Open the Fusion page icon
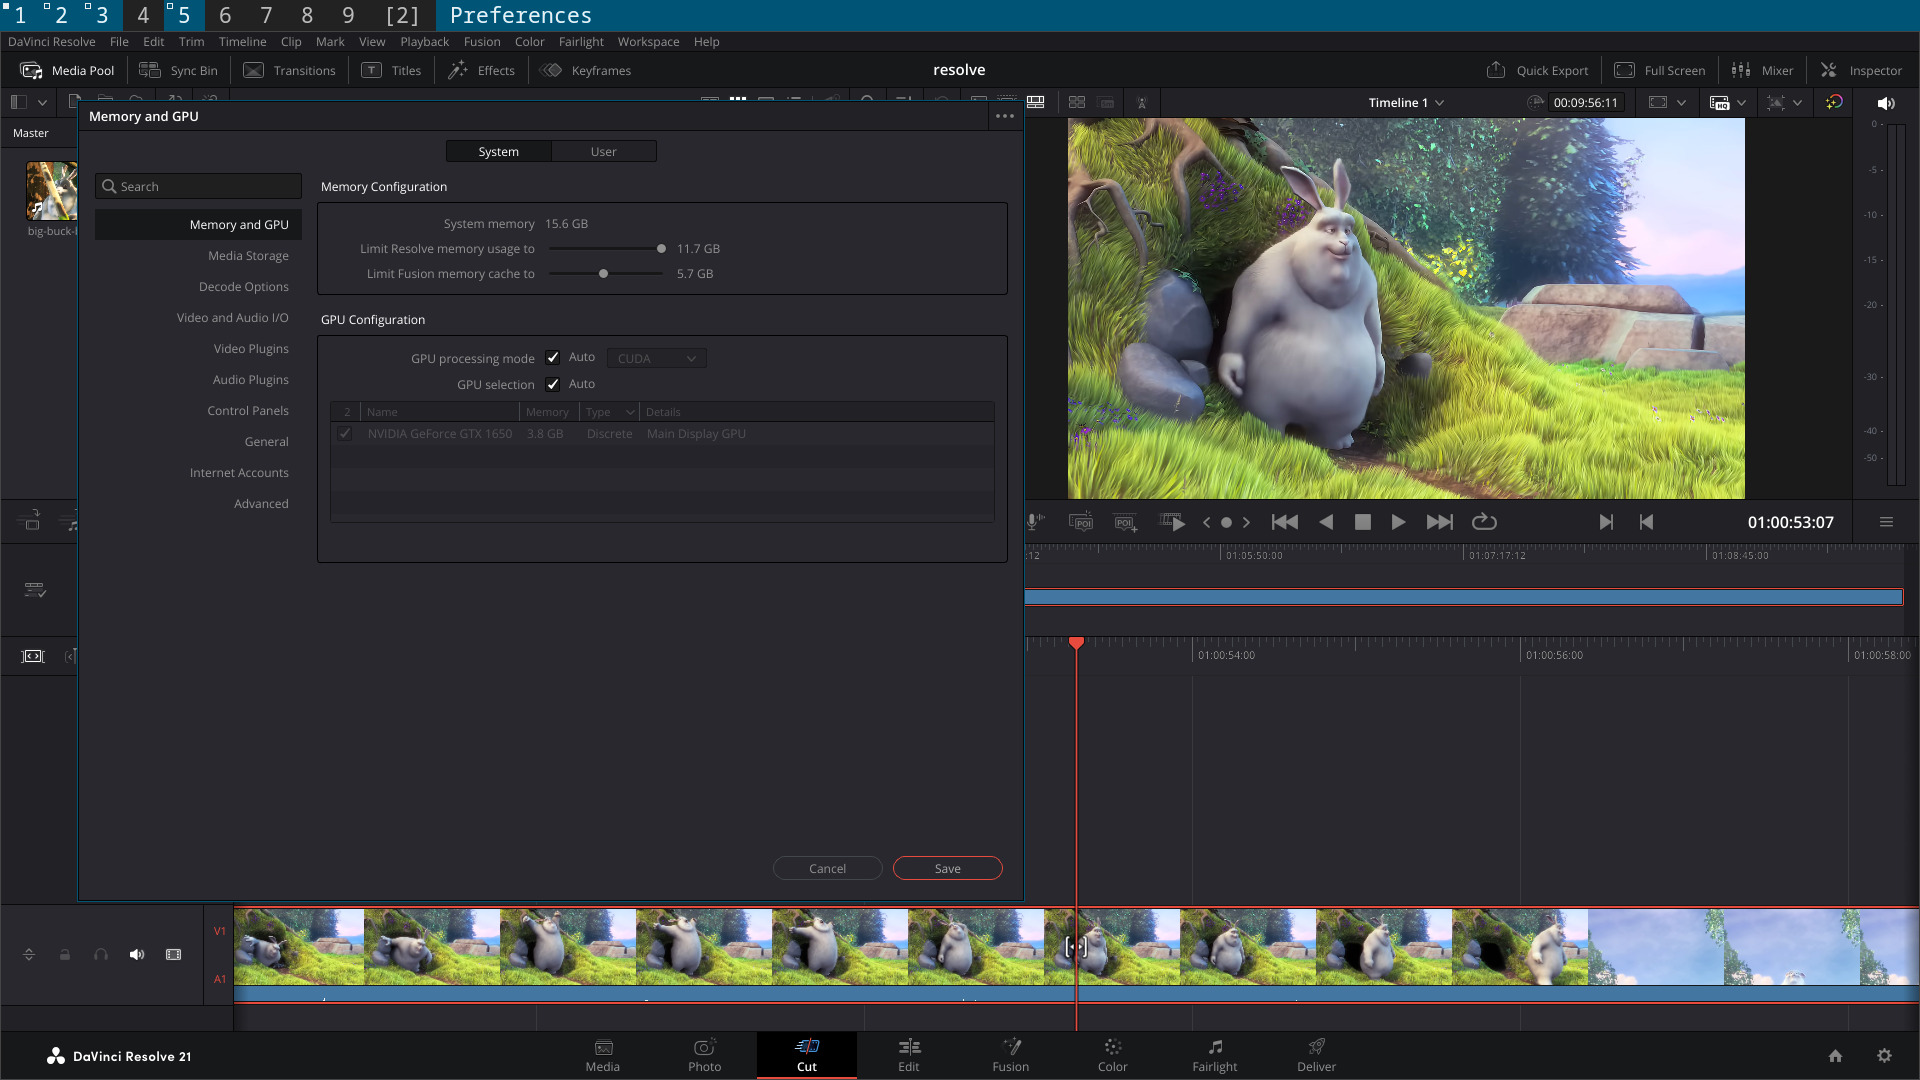The width and height of the screenshot is (1920, 1080). (1011, 1055)
